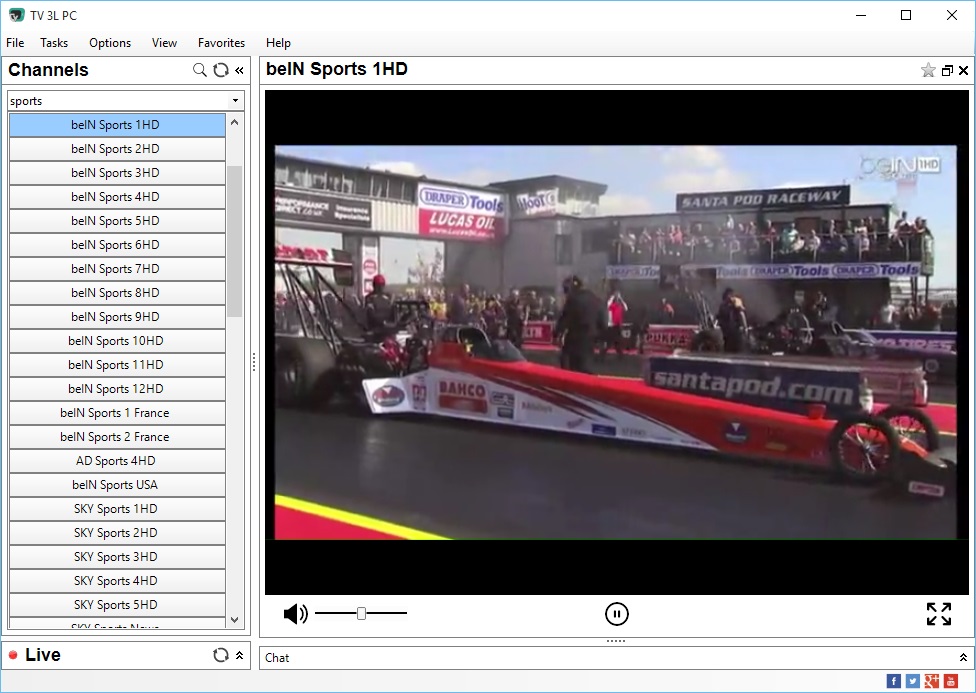Screen dimensions: 976x693
Task: Select channel beIN Sports 1HD
Action: (117, 125)
